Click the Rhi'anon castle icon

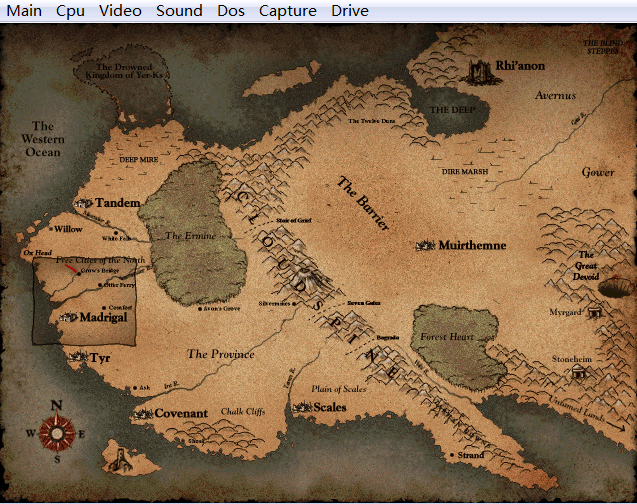point(479,72)
